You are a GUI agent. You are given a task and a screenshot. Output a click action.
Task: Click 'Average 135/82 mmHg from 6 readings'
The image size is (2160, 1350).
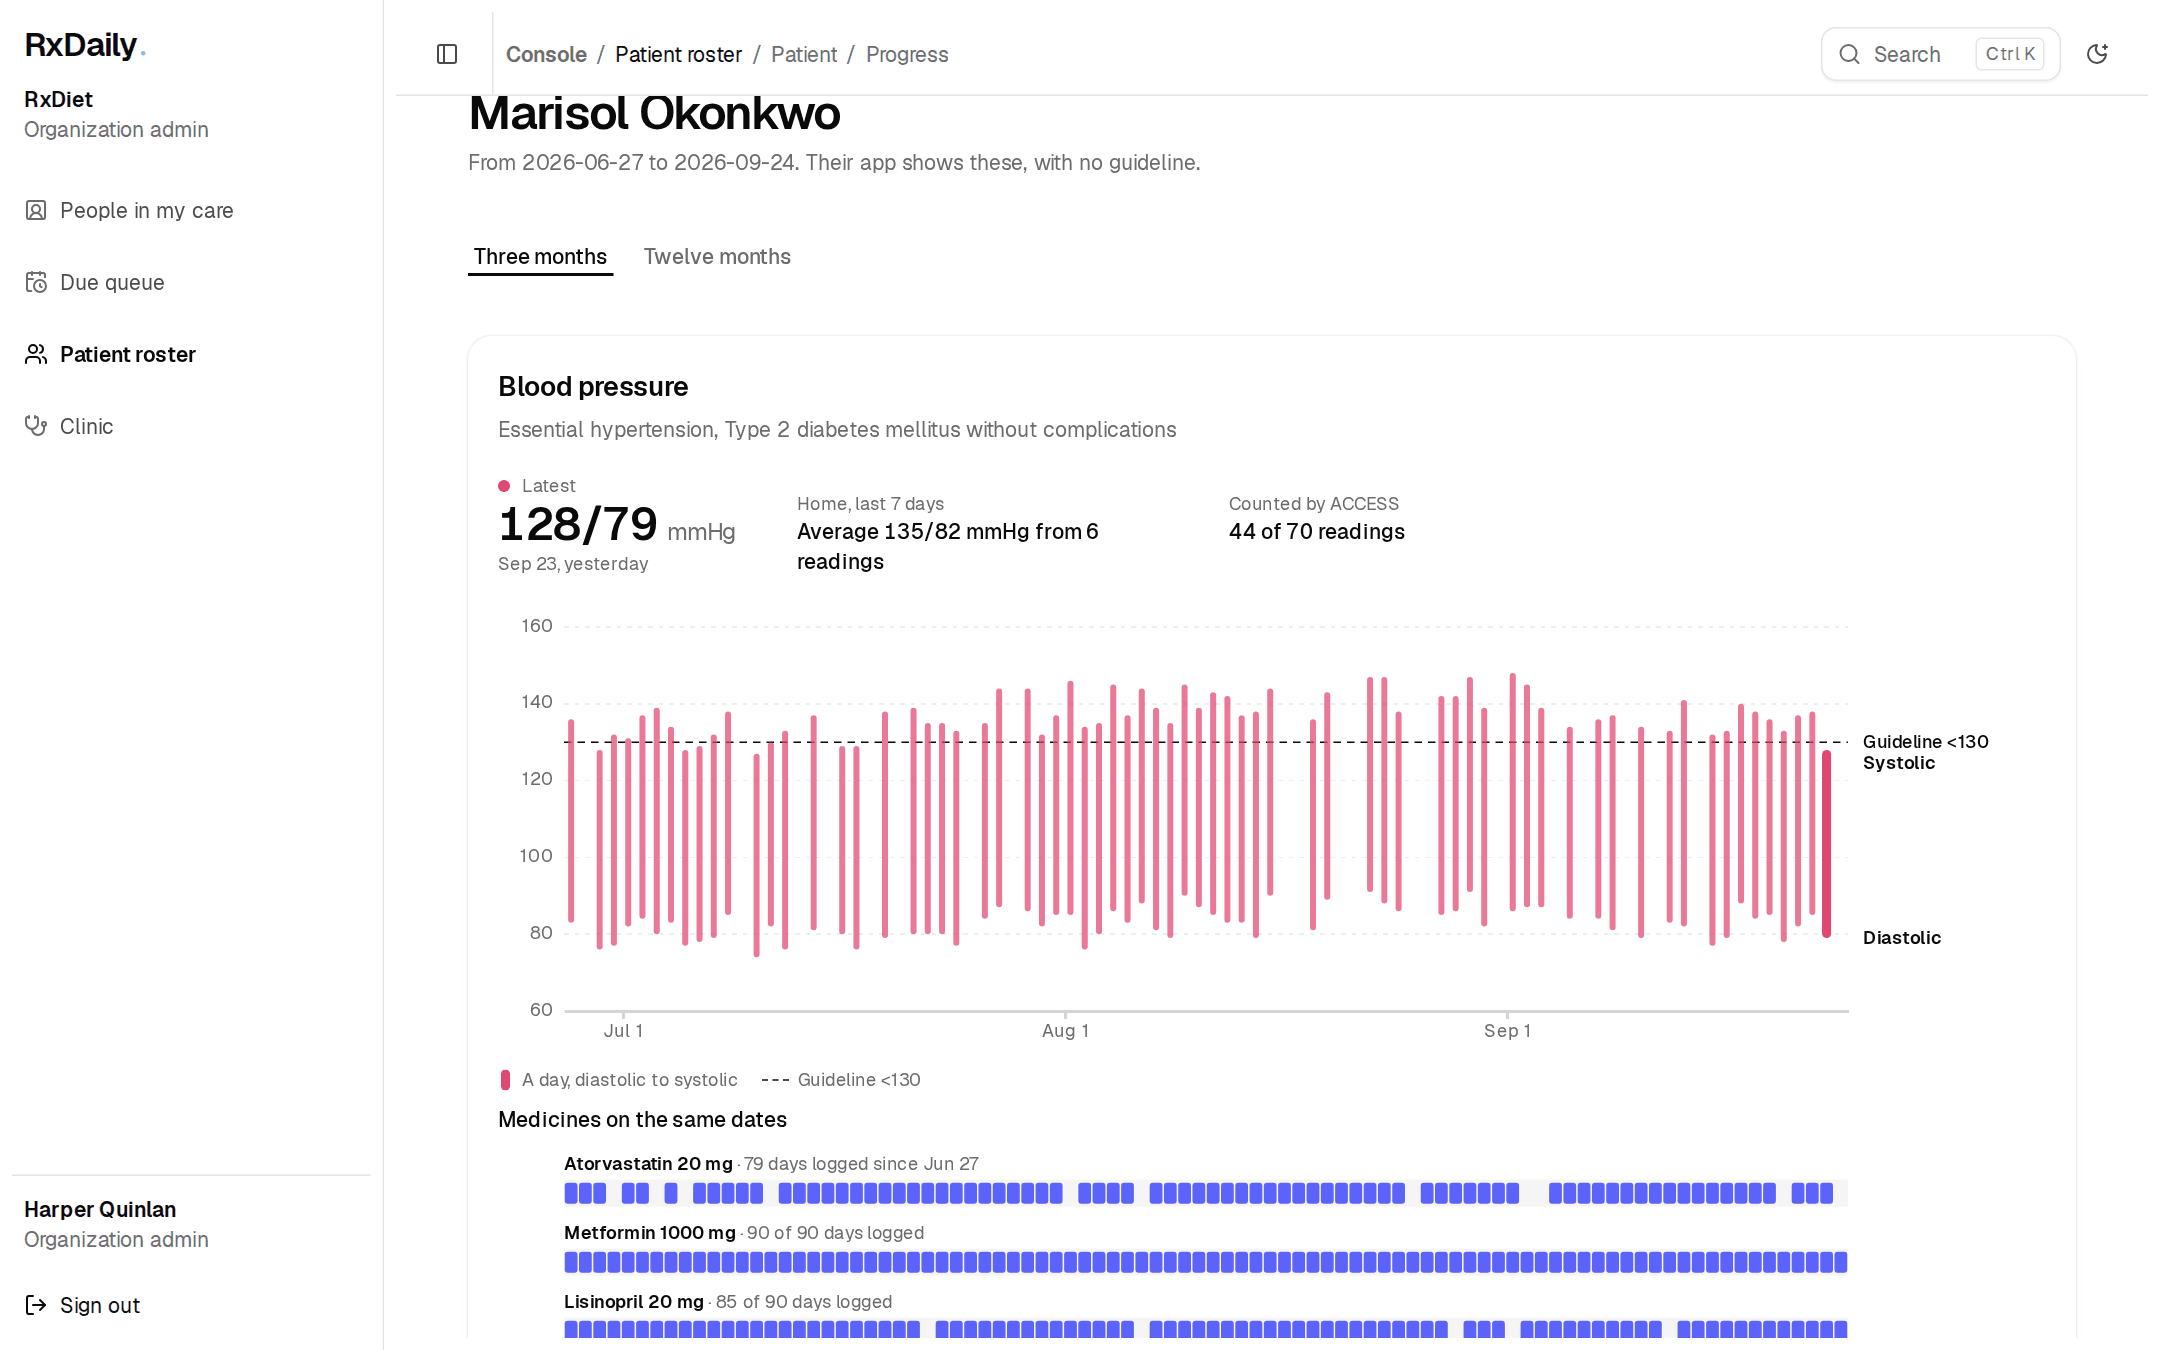coord(948,546)
